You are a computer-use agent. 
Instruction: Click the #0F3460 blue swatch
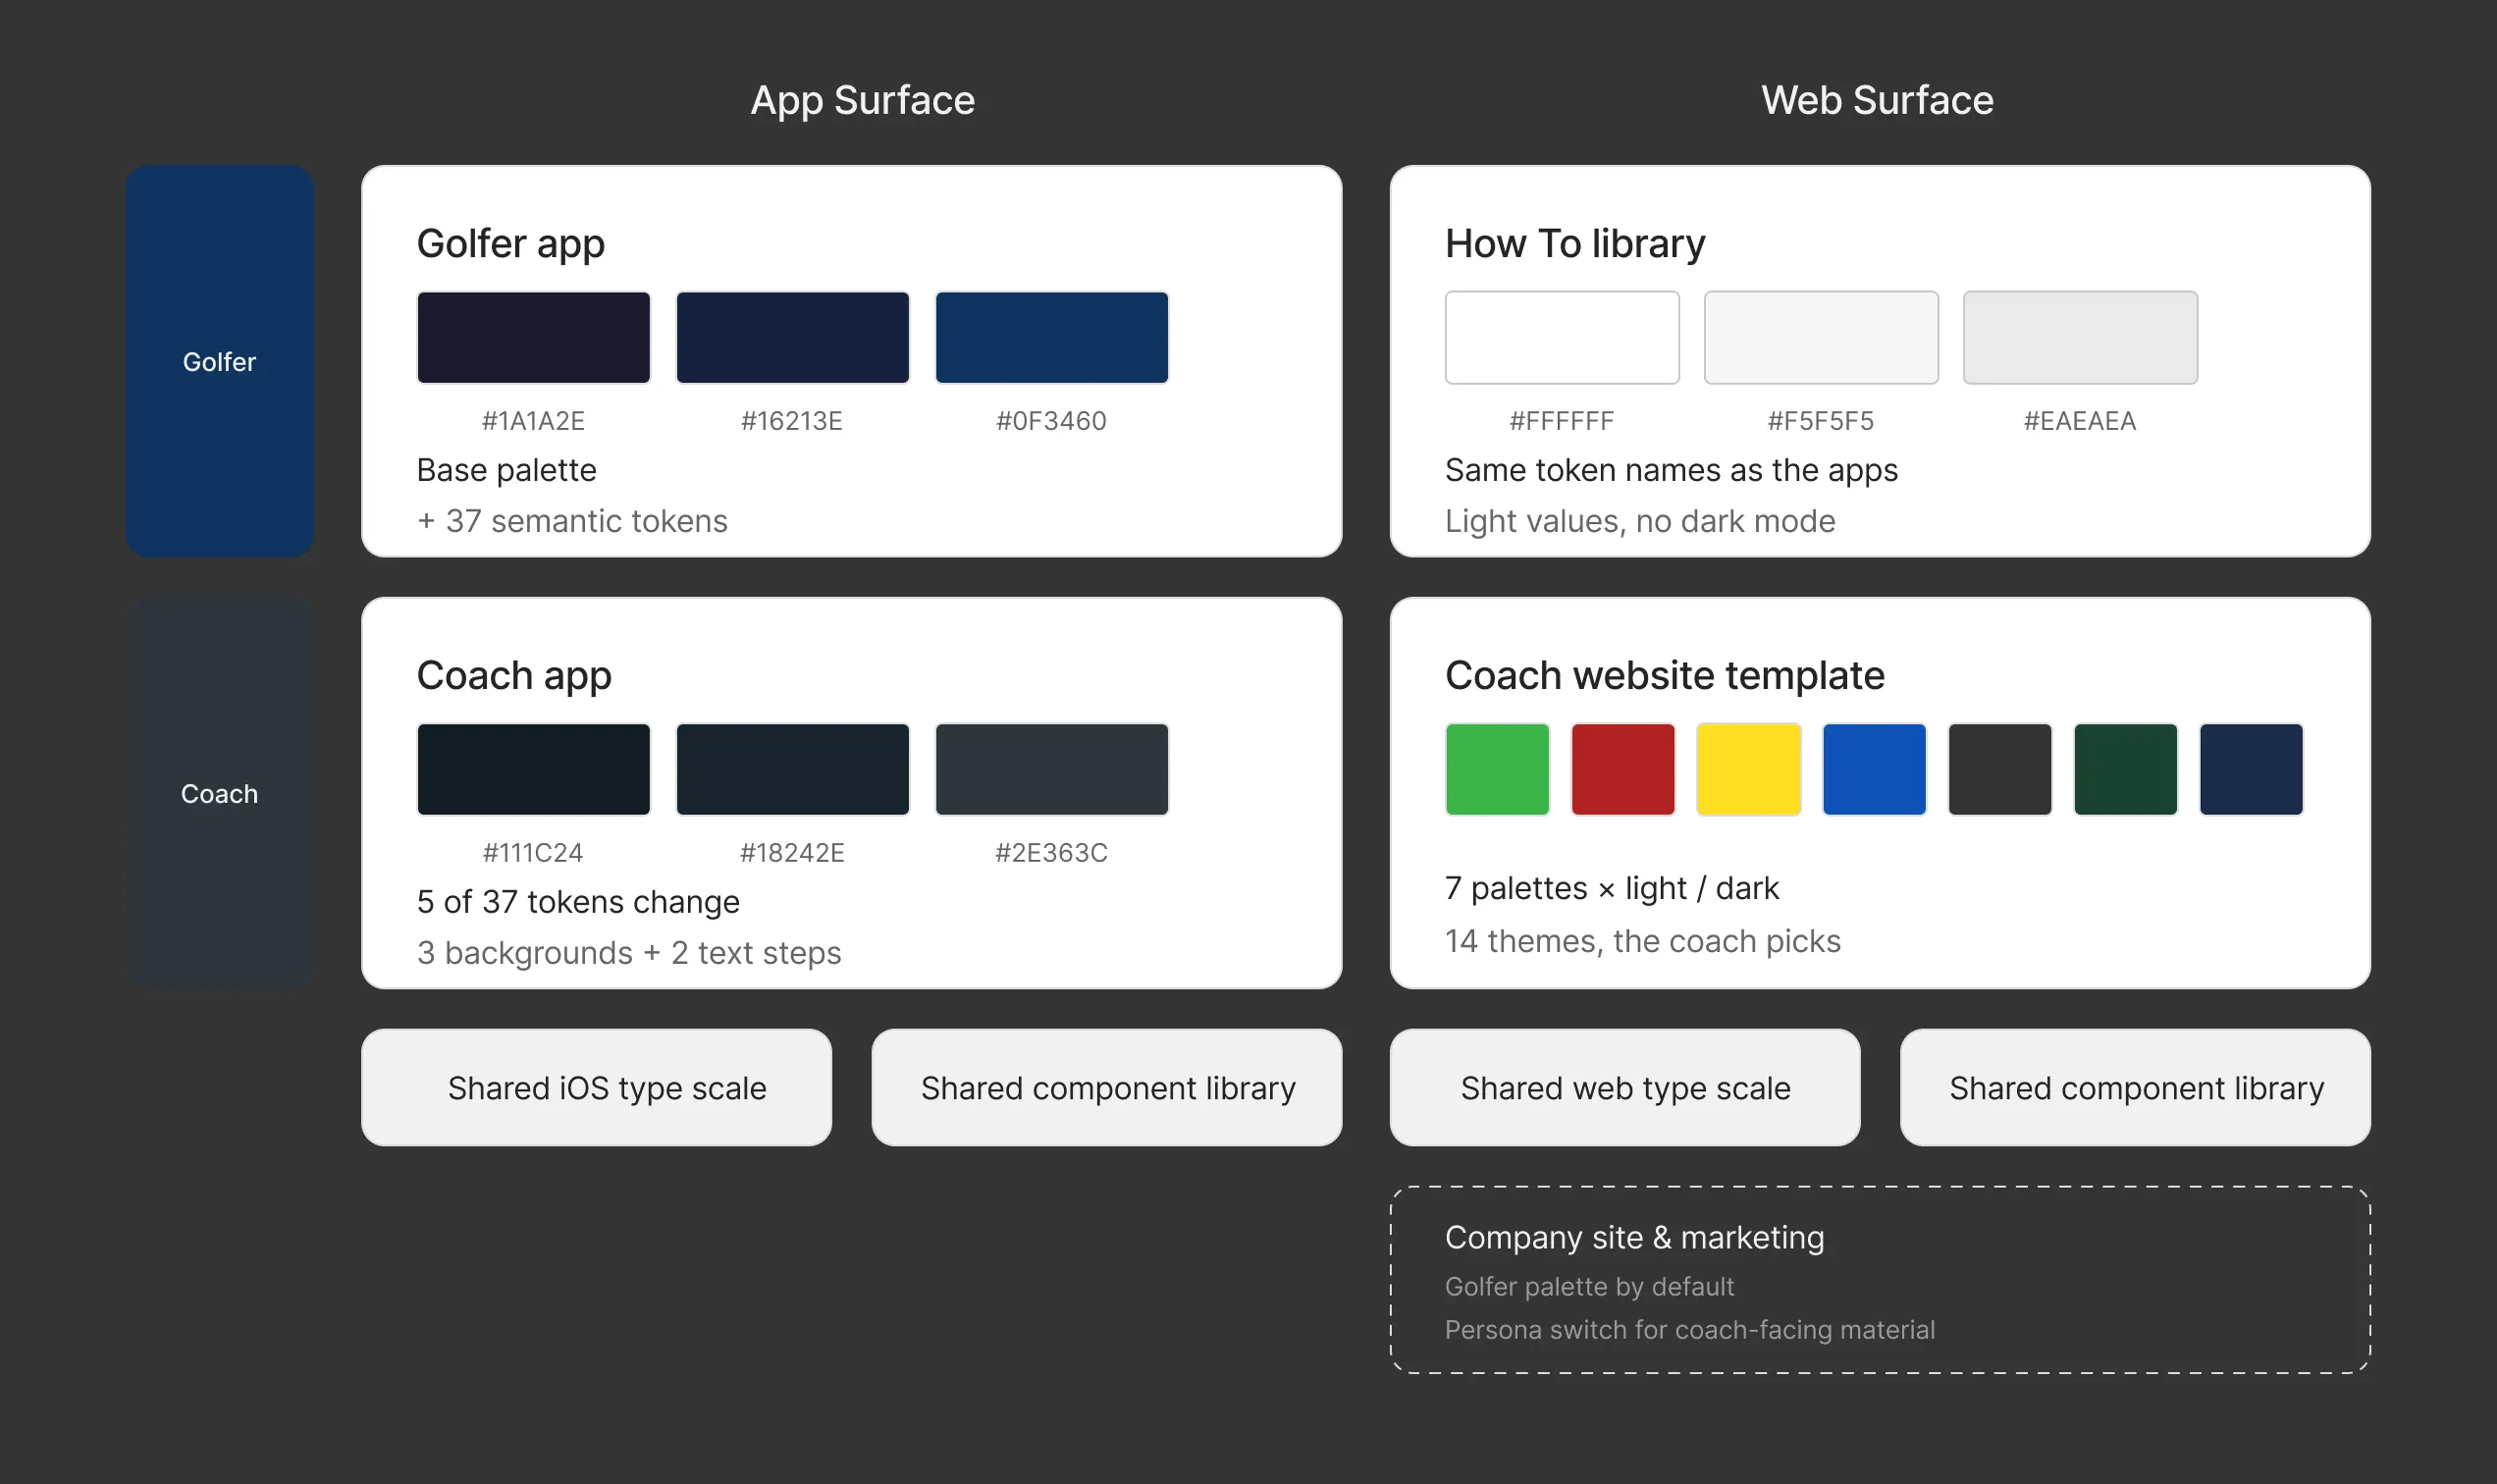click(x=1051, y=337)
